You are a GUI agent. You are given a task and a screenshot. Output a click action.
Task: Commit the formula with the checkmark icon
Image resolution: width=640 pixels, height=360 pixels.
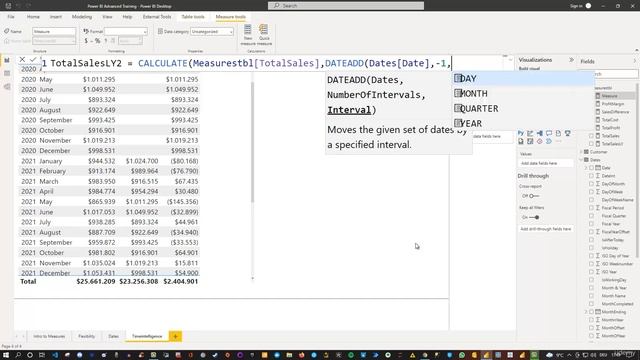coord(33,60)
